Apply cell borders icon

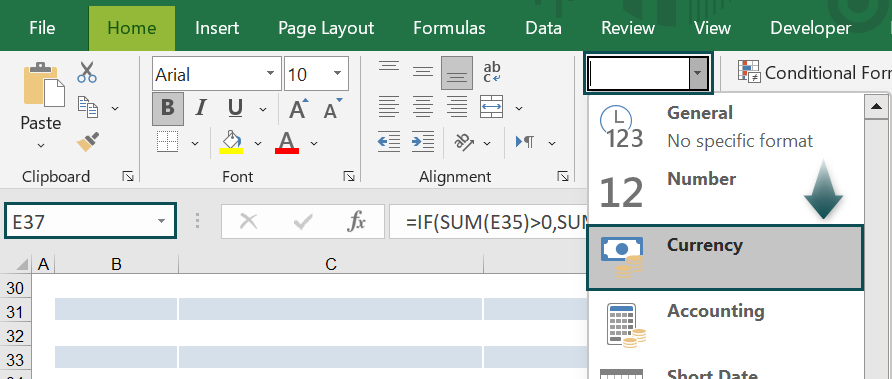[x=167, y=142]
